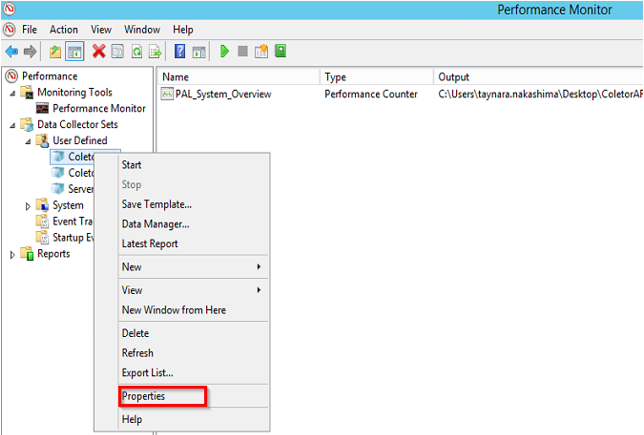This screenshot has width=644, height=435.
Task: Click the Export List toolbar icon
Action: [x=155, y=52]
